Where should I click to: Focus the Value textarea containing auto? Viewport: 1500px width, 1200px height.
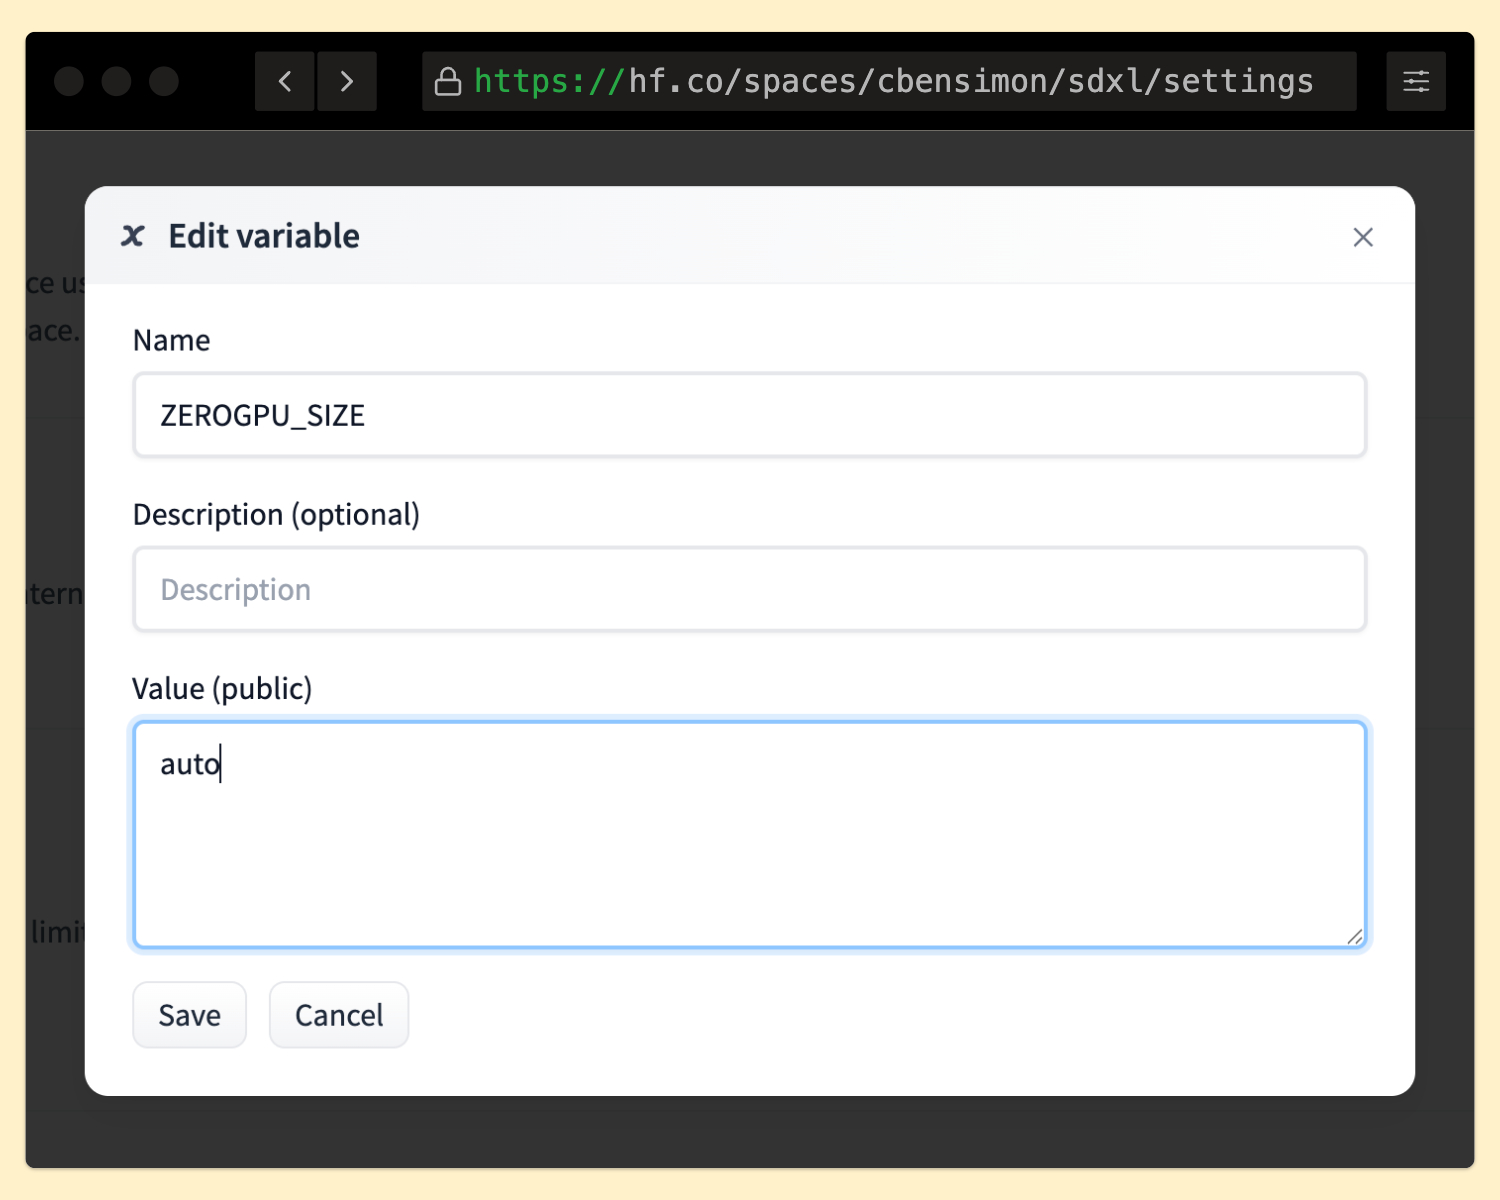point(749,834)
